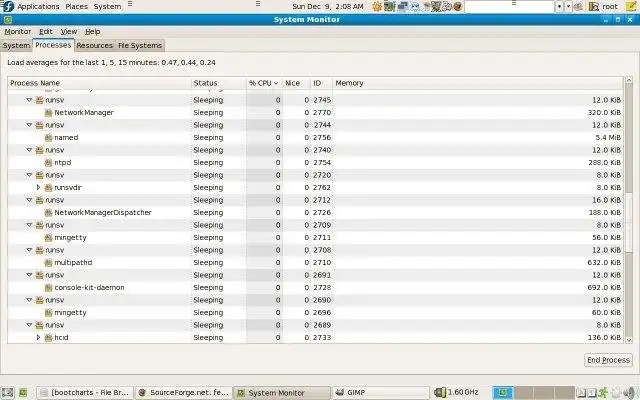Click the sticky note icon at top right
This screenshot has width=640, height=400.
[631, 7]
